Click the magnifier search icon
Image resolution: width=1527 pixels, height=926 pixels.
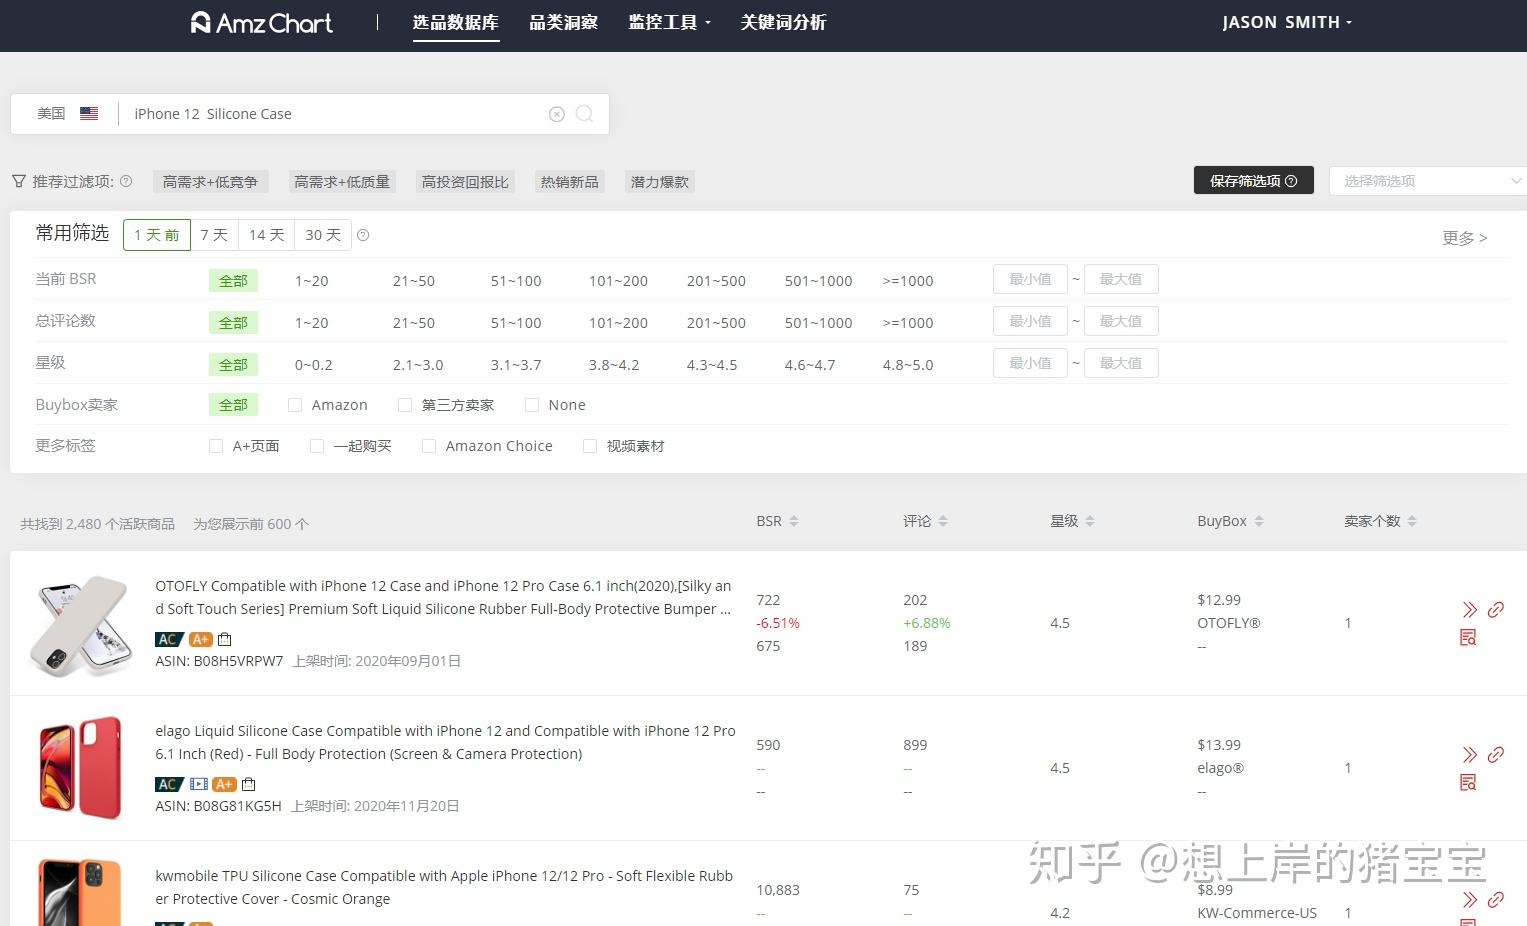coord(585,114)
